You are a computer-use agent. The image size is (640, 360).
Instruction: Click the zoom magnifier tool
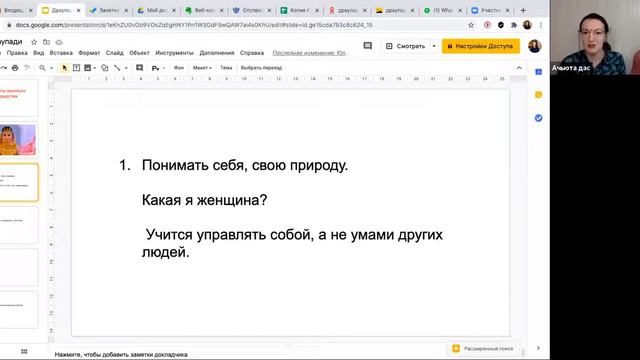click(x=42, y=68)
